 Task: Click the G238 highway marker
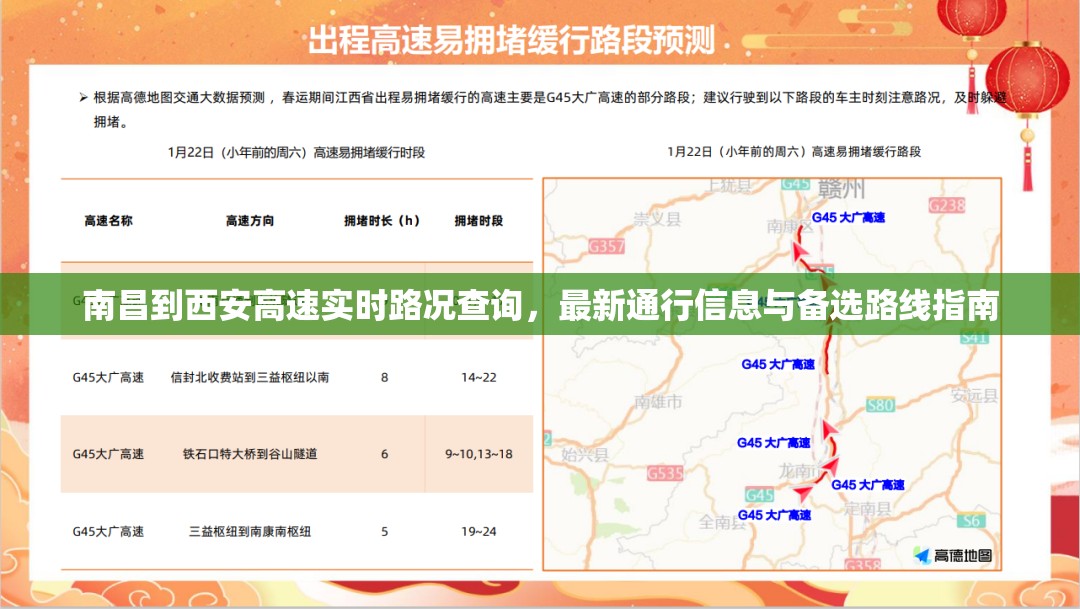coord(946,206)
